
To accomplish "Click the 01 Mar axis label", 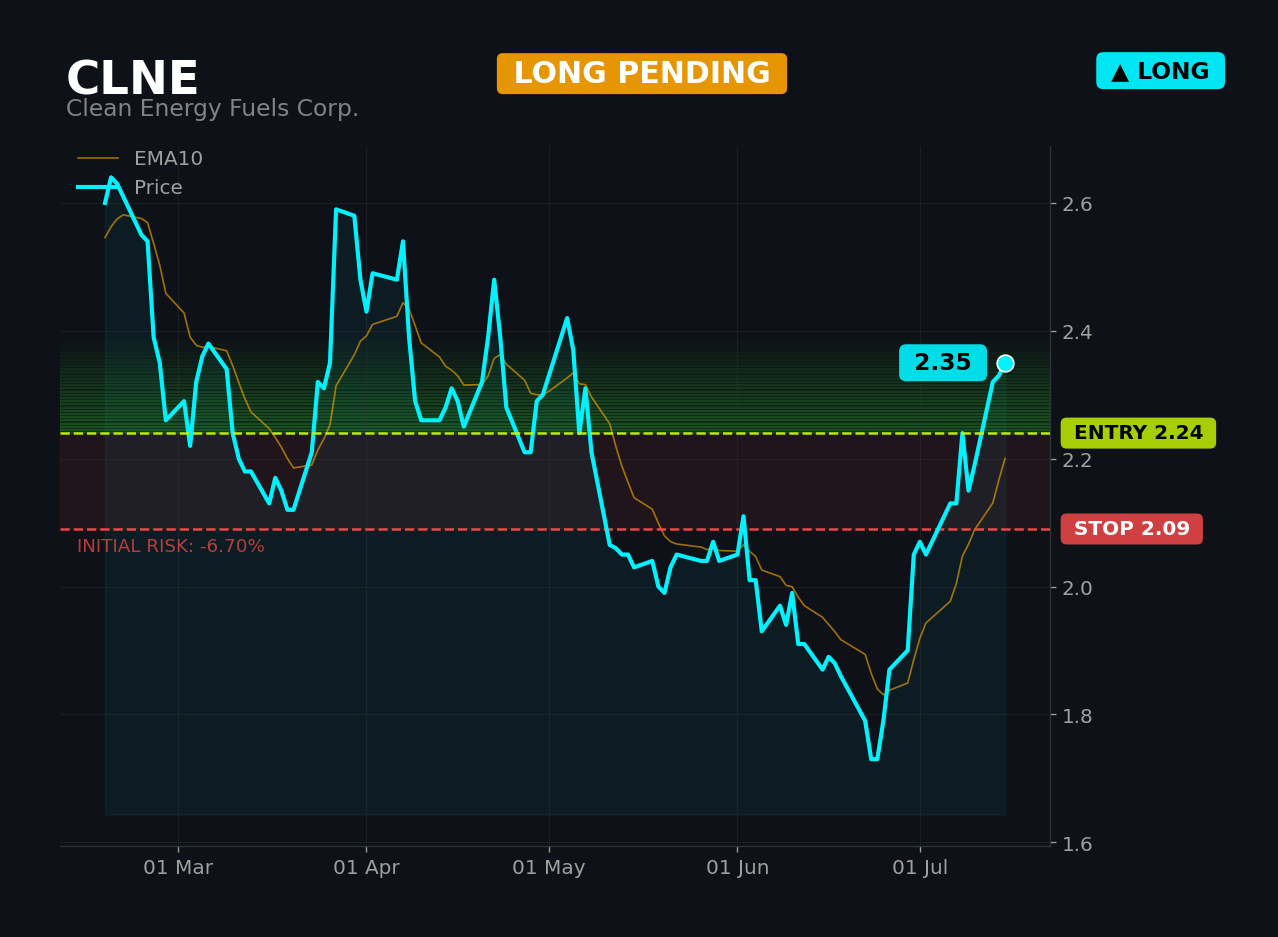I will point(178,868).
